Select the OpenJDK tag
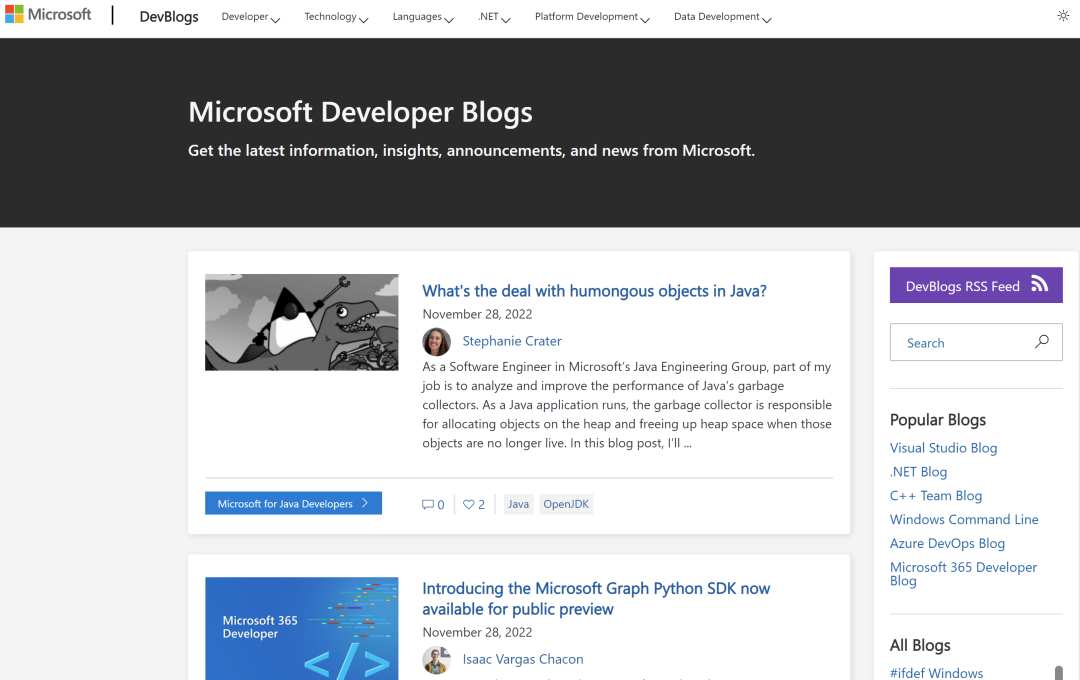Screen dimensions: 1080x680 [566, 504]
